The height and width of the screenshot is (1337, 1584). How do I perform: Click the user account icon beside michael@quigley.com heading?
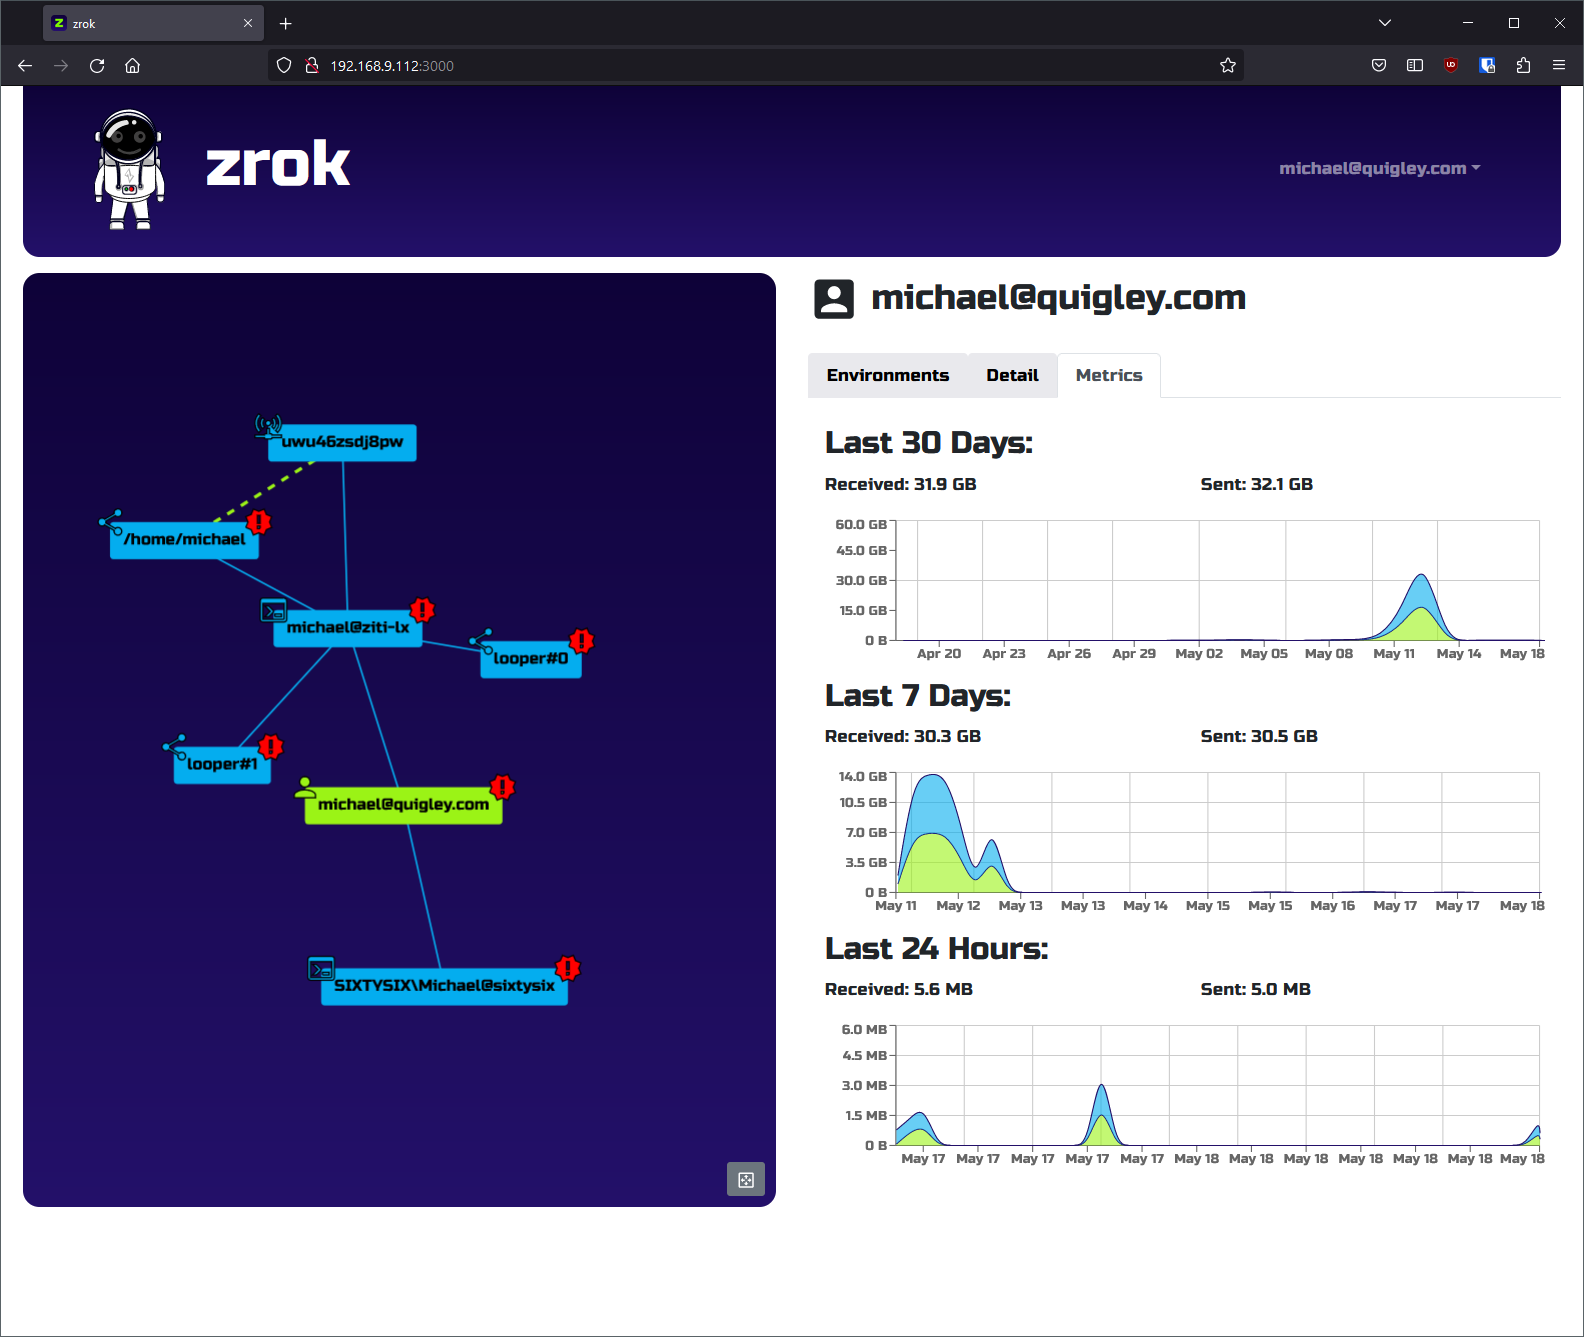pos(834,299)
